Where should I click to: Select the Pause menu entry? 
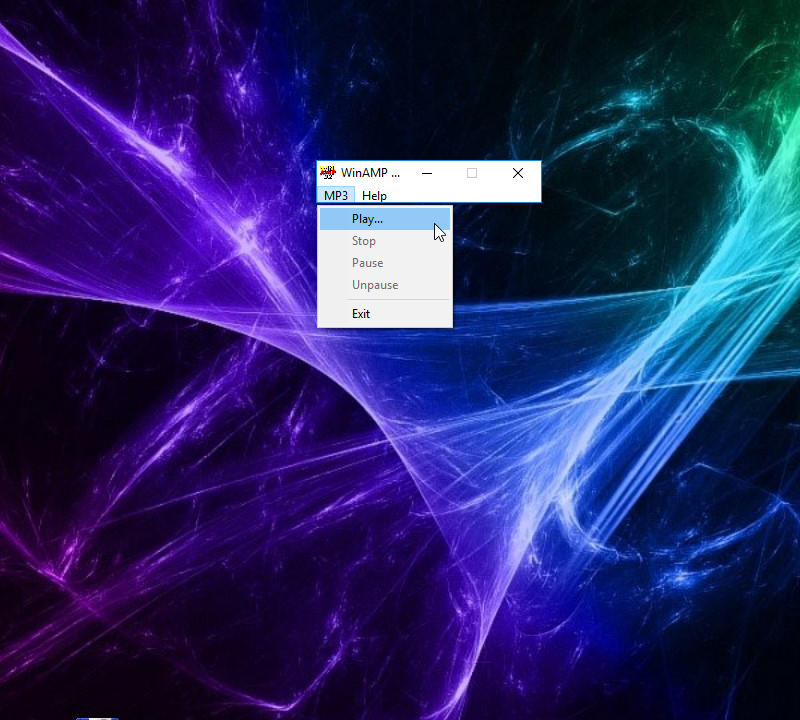tap(385, 263)
